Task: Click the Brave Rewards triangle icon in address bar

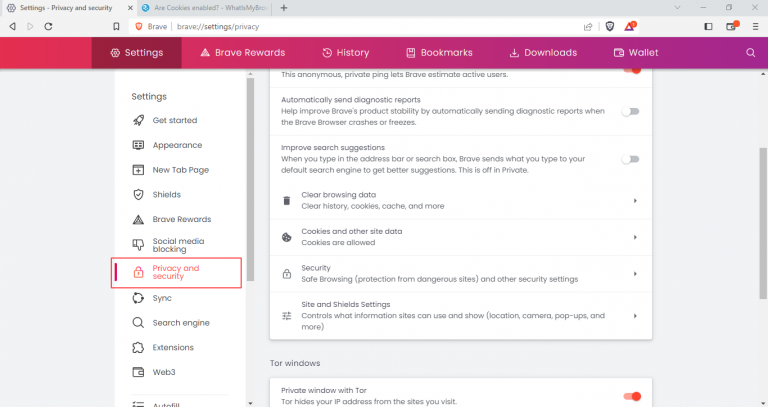Action: click(630, 26)
